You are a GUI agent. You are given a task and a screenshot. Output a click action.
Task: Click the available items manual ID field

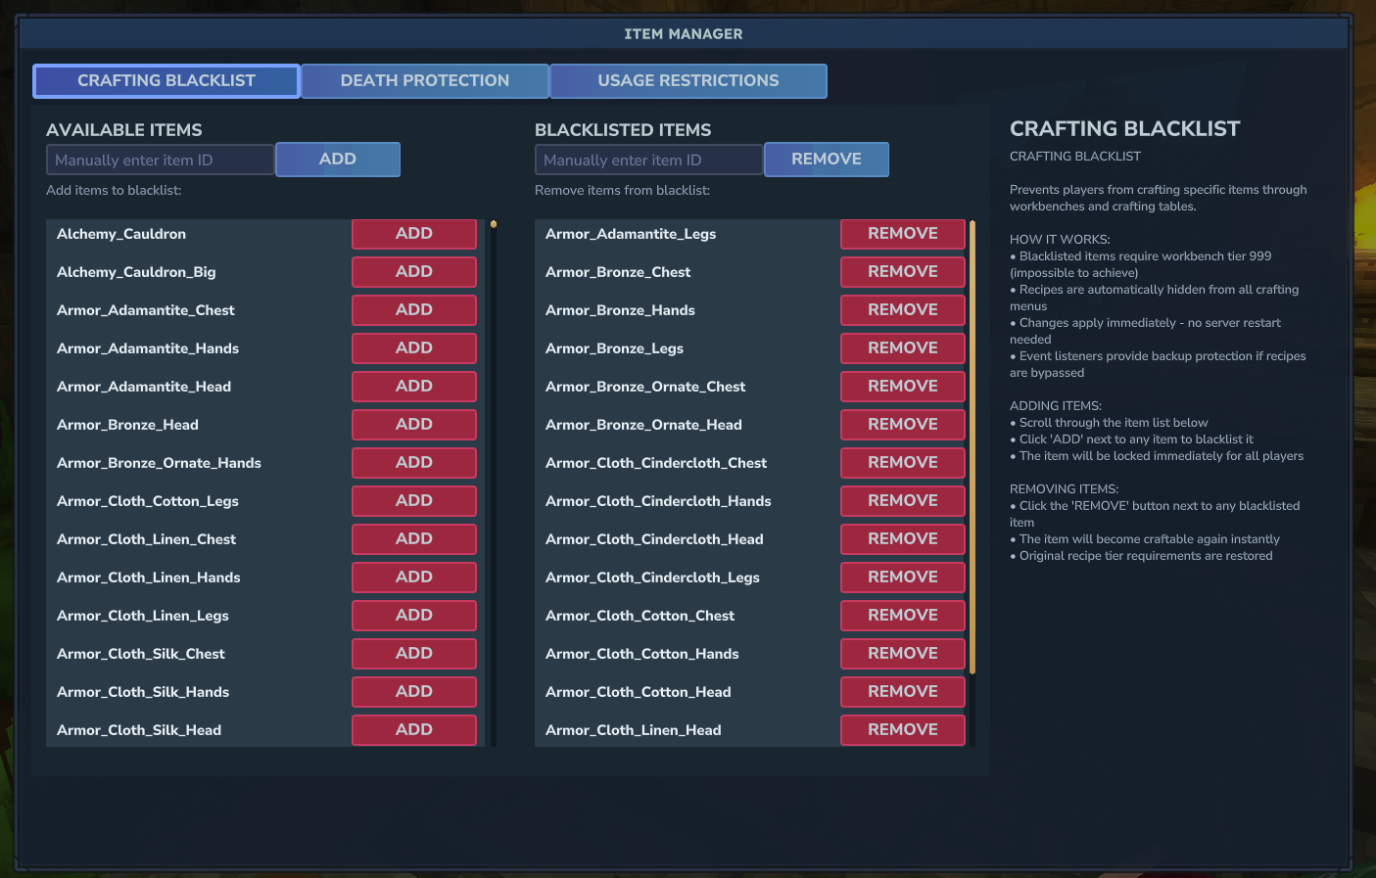click(160, 160)
